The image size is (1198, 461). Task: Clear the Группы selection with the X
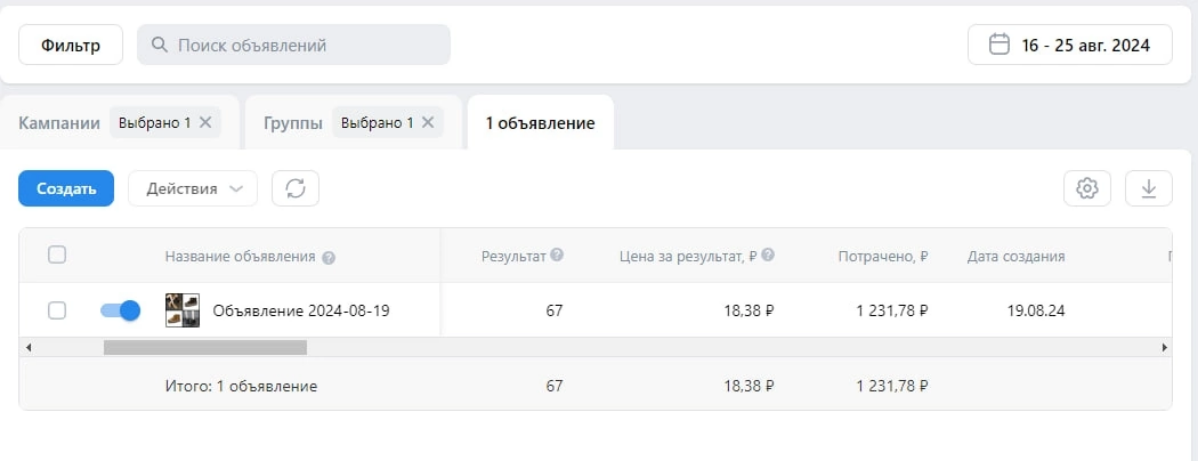[x=427, y=122]
